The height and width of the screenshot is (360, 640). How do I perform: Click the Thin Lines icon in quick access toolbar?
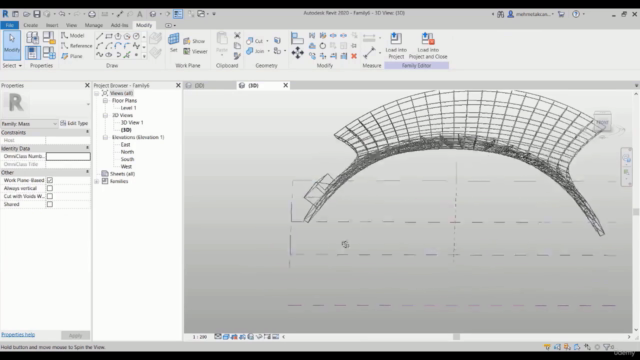[x=178, y=14]
